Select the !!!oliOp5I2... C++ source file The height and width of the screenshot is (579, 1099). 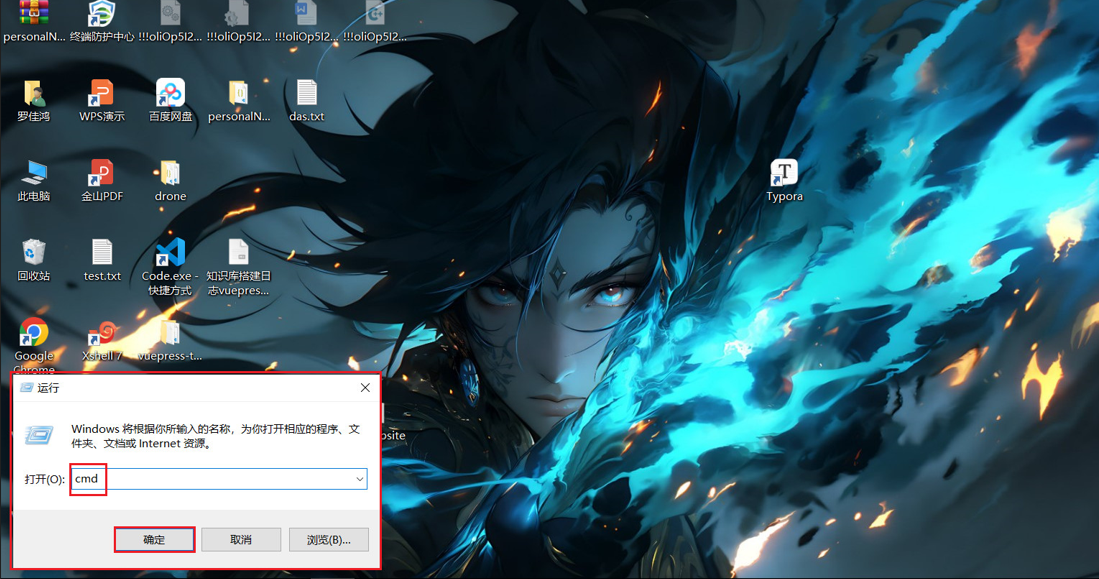click(375, 14)
